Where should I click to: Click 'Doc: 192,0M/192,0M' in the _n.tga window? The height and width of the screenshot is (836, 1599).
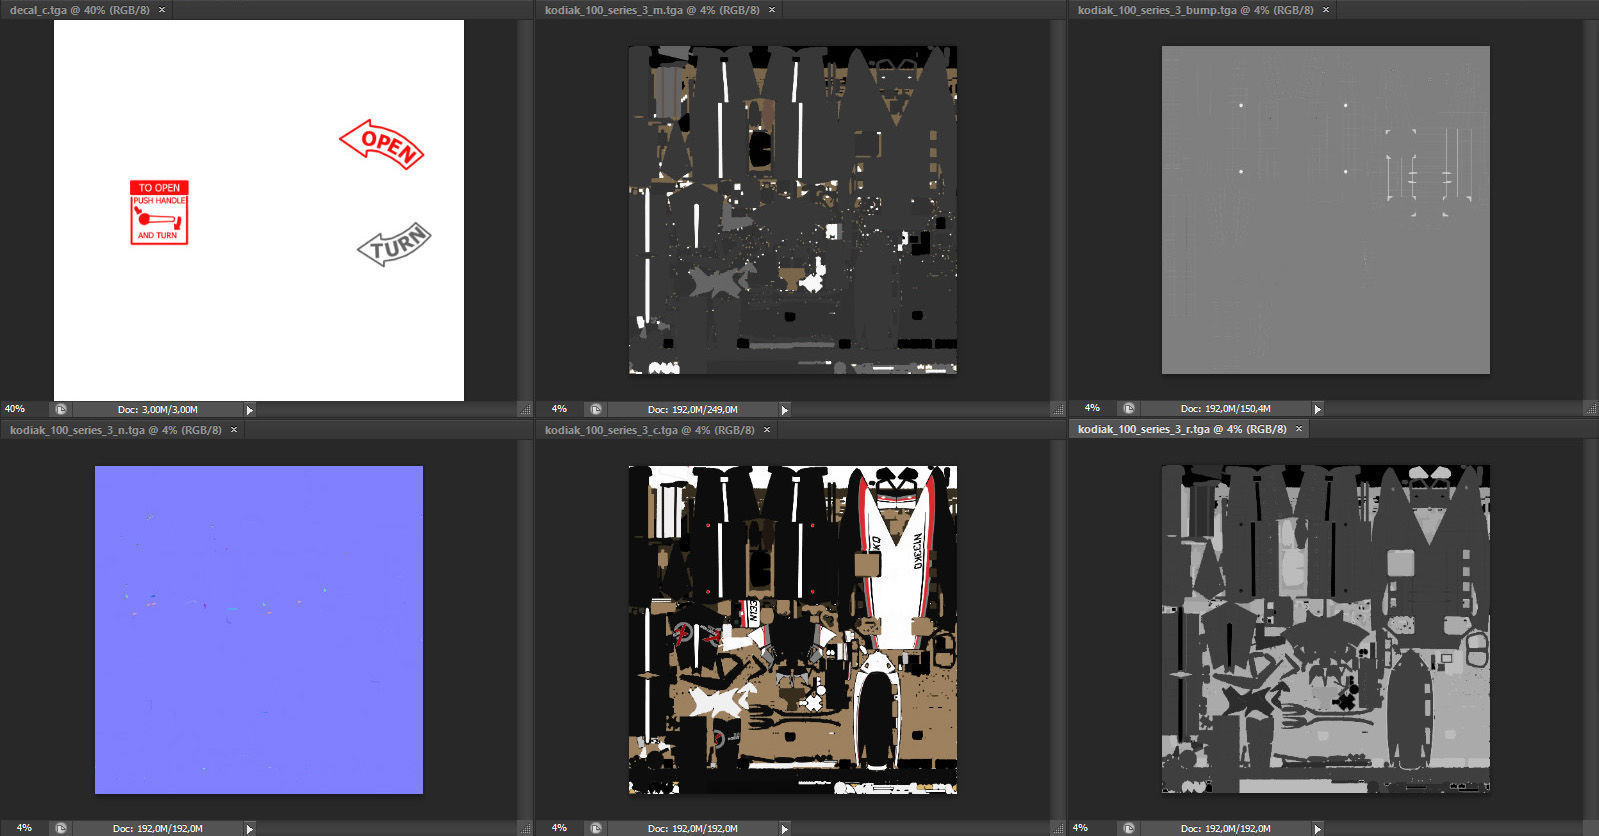click(157, 828)
